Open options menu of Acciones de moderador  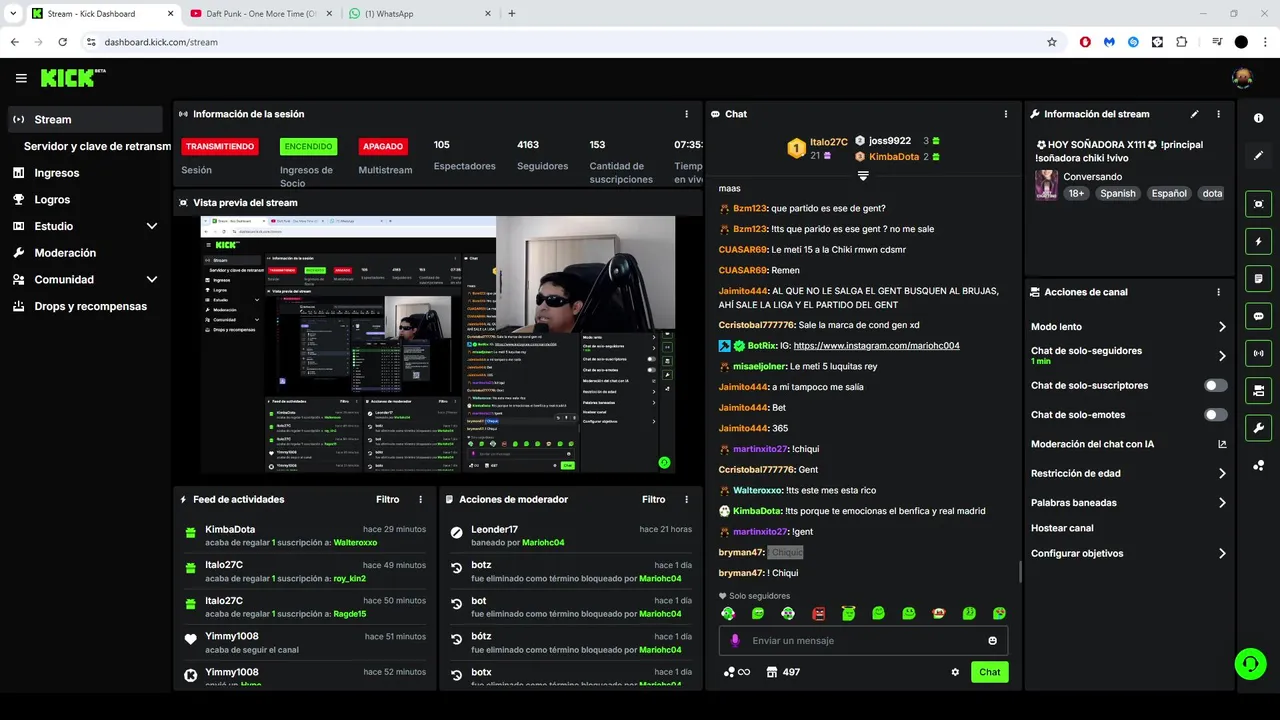coord(686,499)
